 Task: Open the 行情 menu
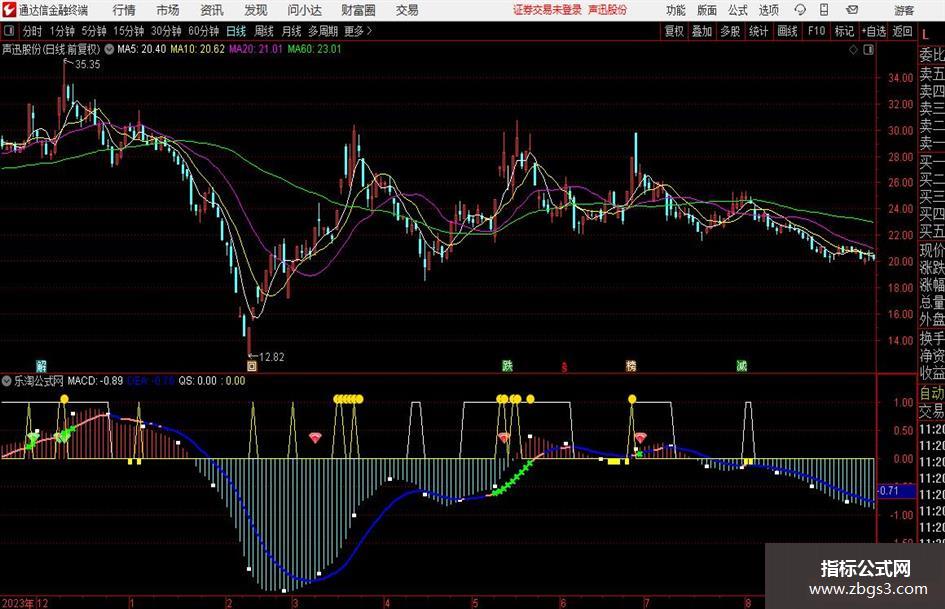click(124, 10)
